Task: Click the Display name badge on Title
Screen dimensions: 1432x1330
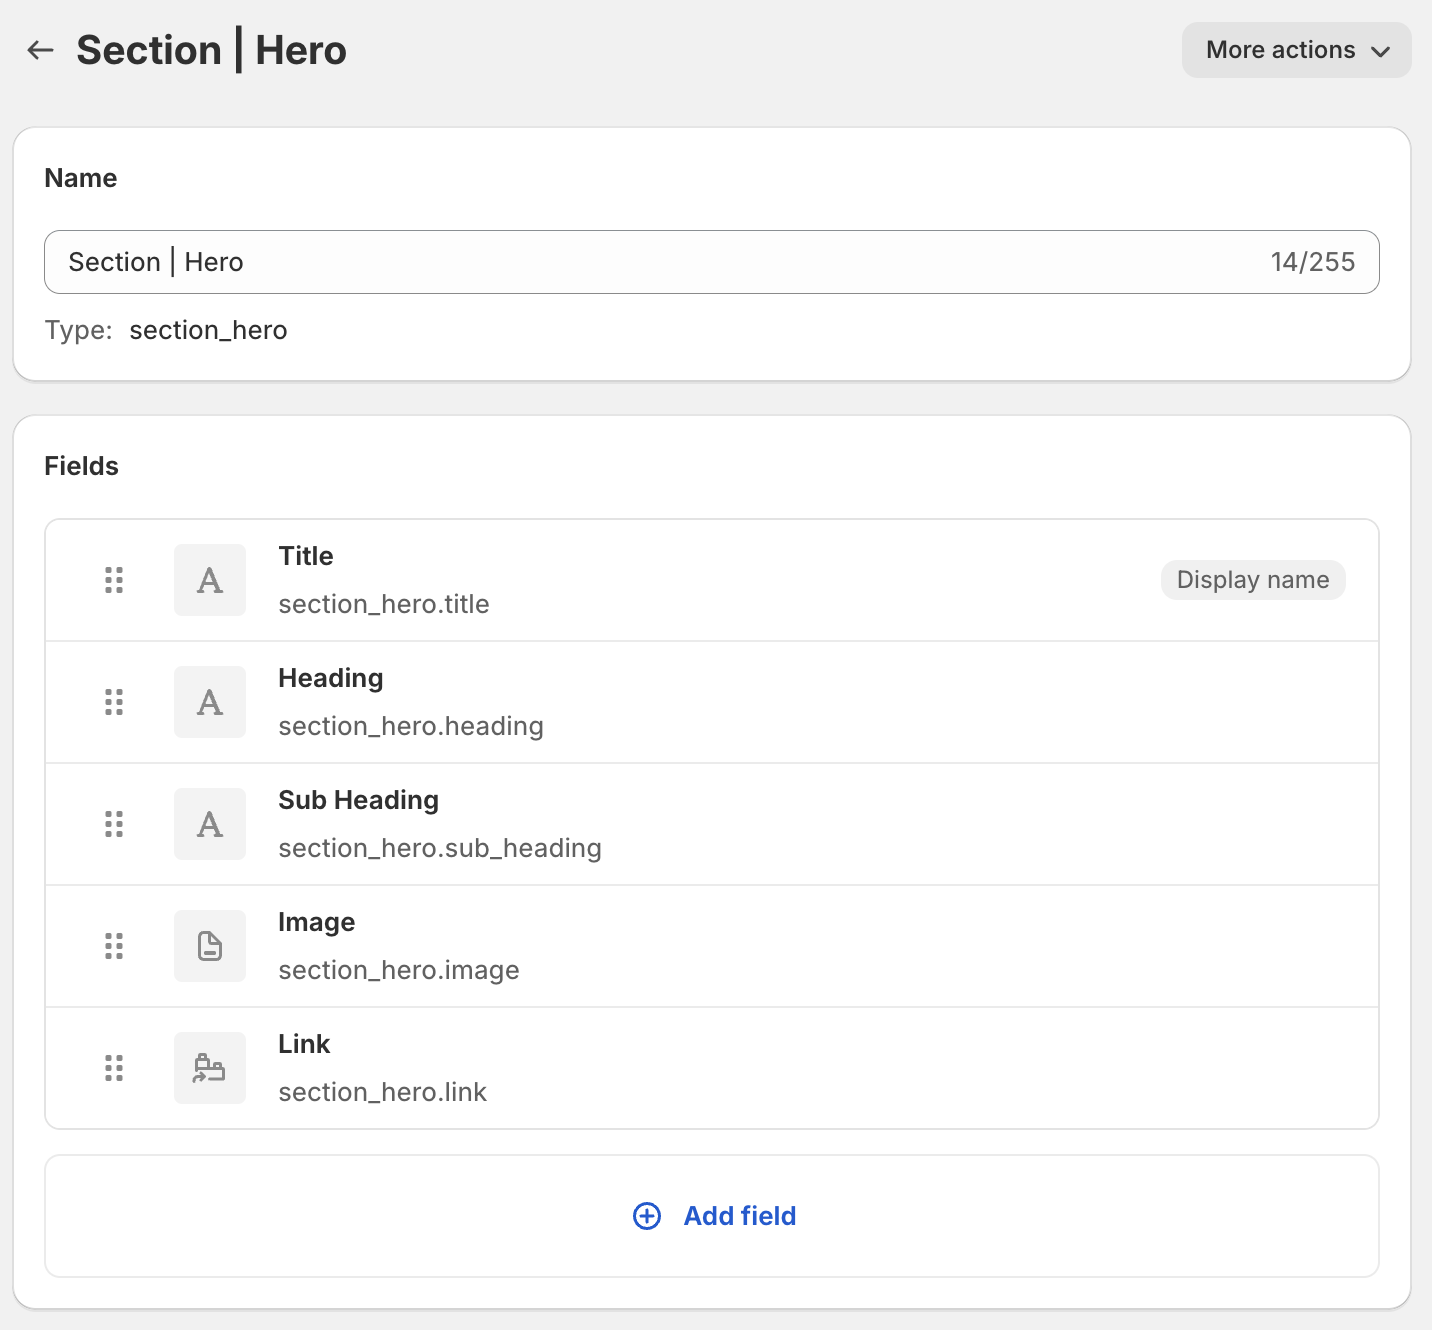Action: (x=1252, y=579)
